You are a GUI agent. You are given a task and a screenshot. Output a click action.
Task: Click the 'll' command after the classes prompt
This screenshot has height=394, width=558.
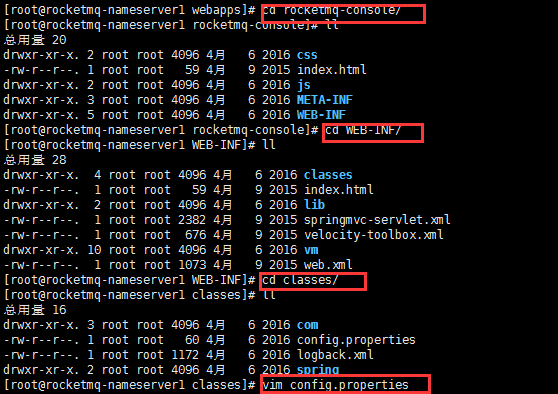click(269, 295)
